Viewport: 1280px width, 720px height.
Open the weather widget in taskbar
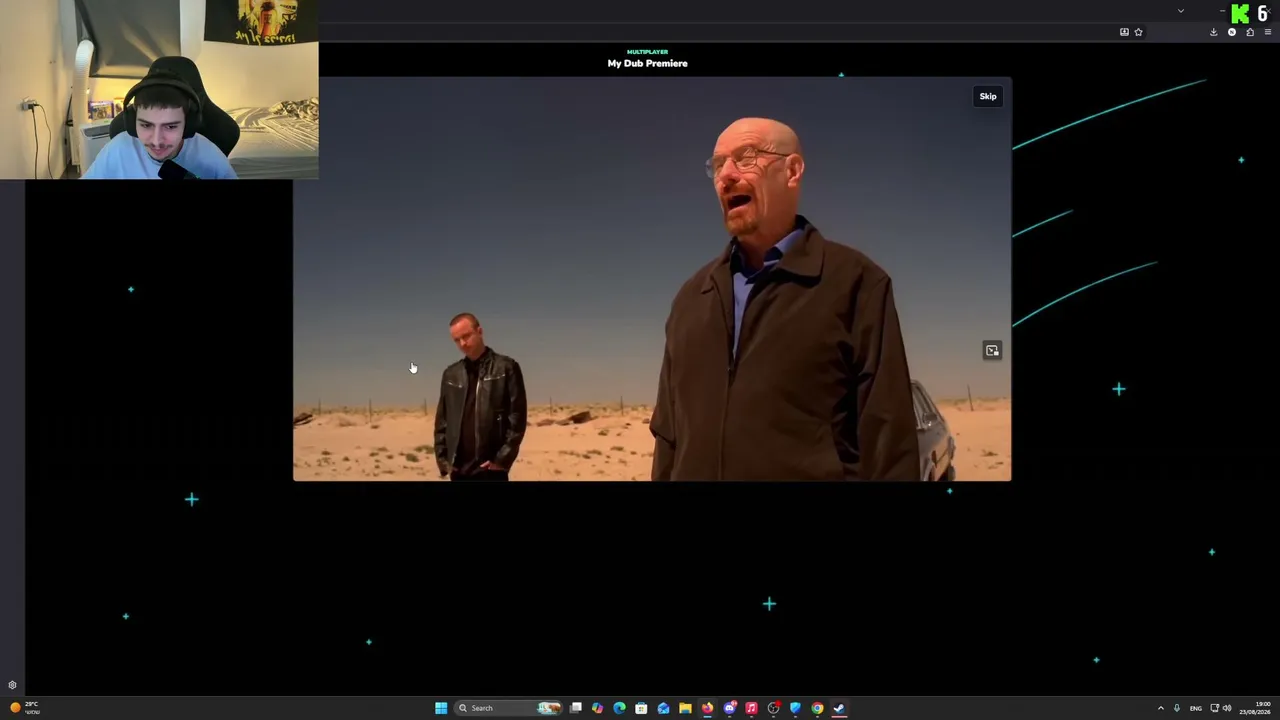(24, 708)
